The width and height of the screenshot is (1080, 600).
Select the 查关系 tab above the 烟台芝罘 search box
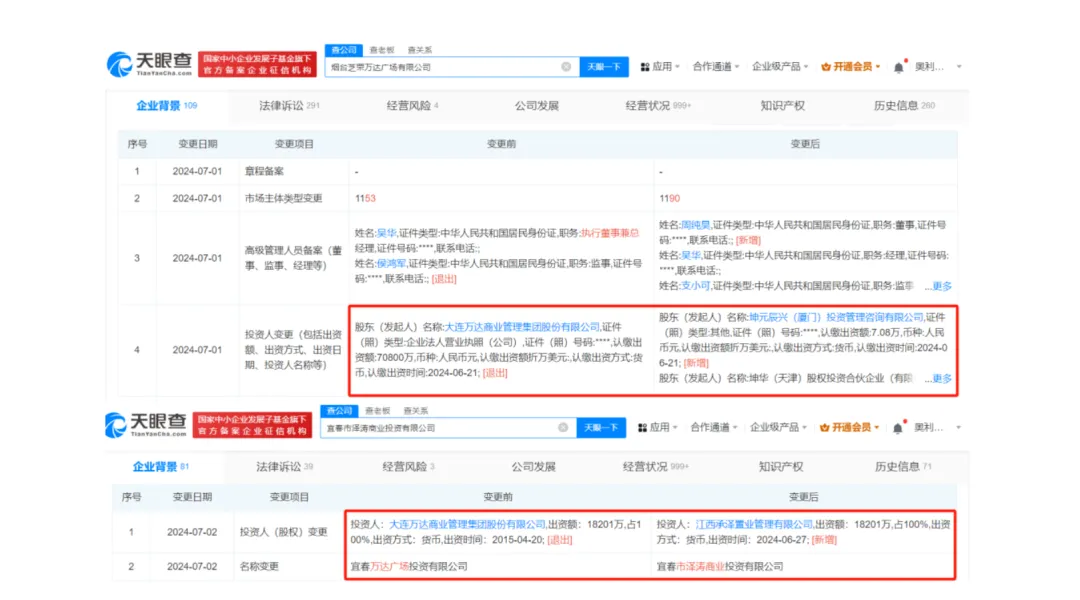419,50
